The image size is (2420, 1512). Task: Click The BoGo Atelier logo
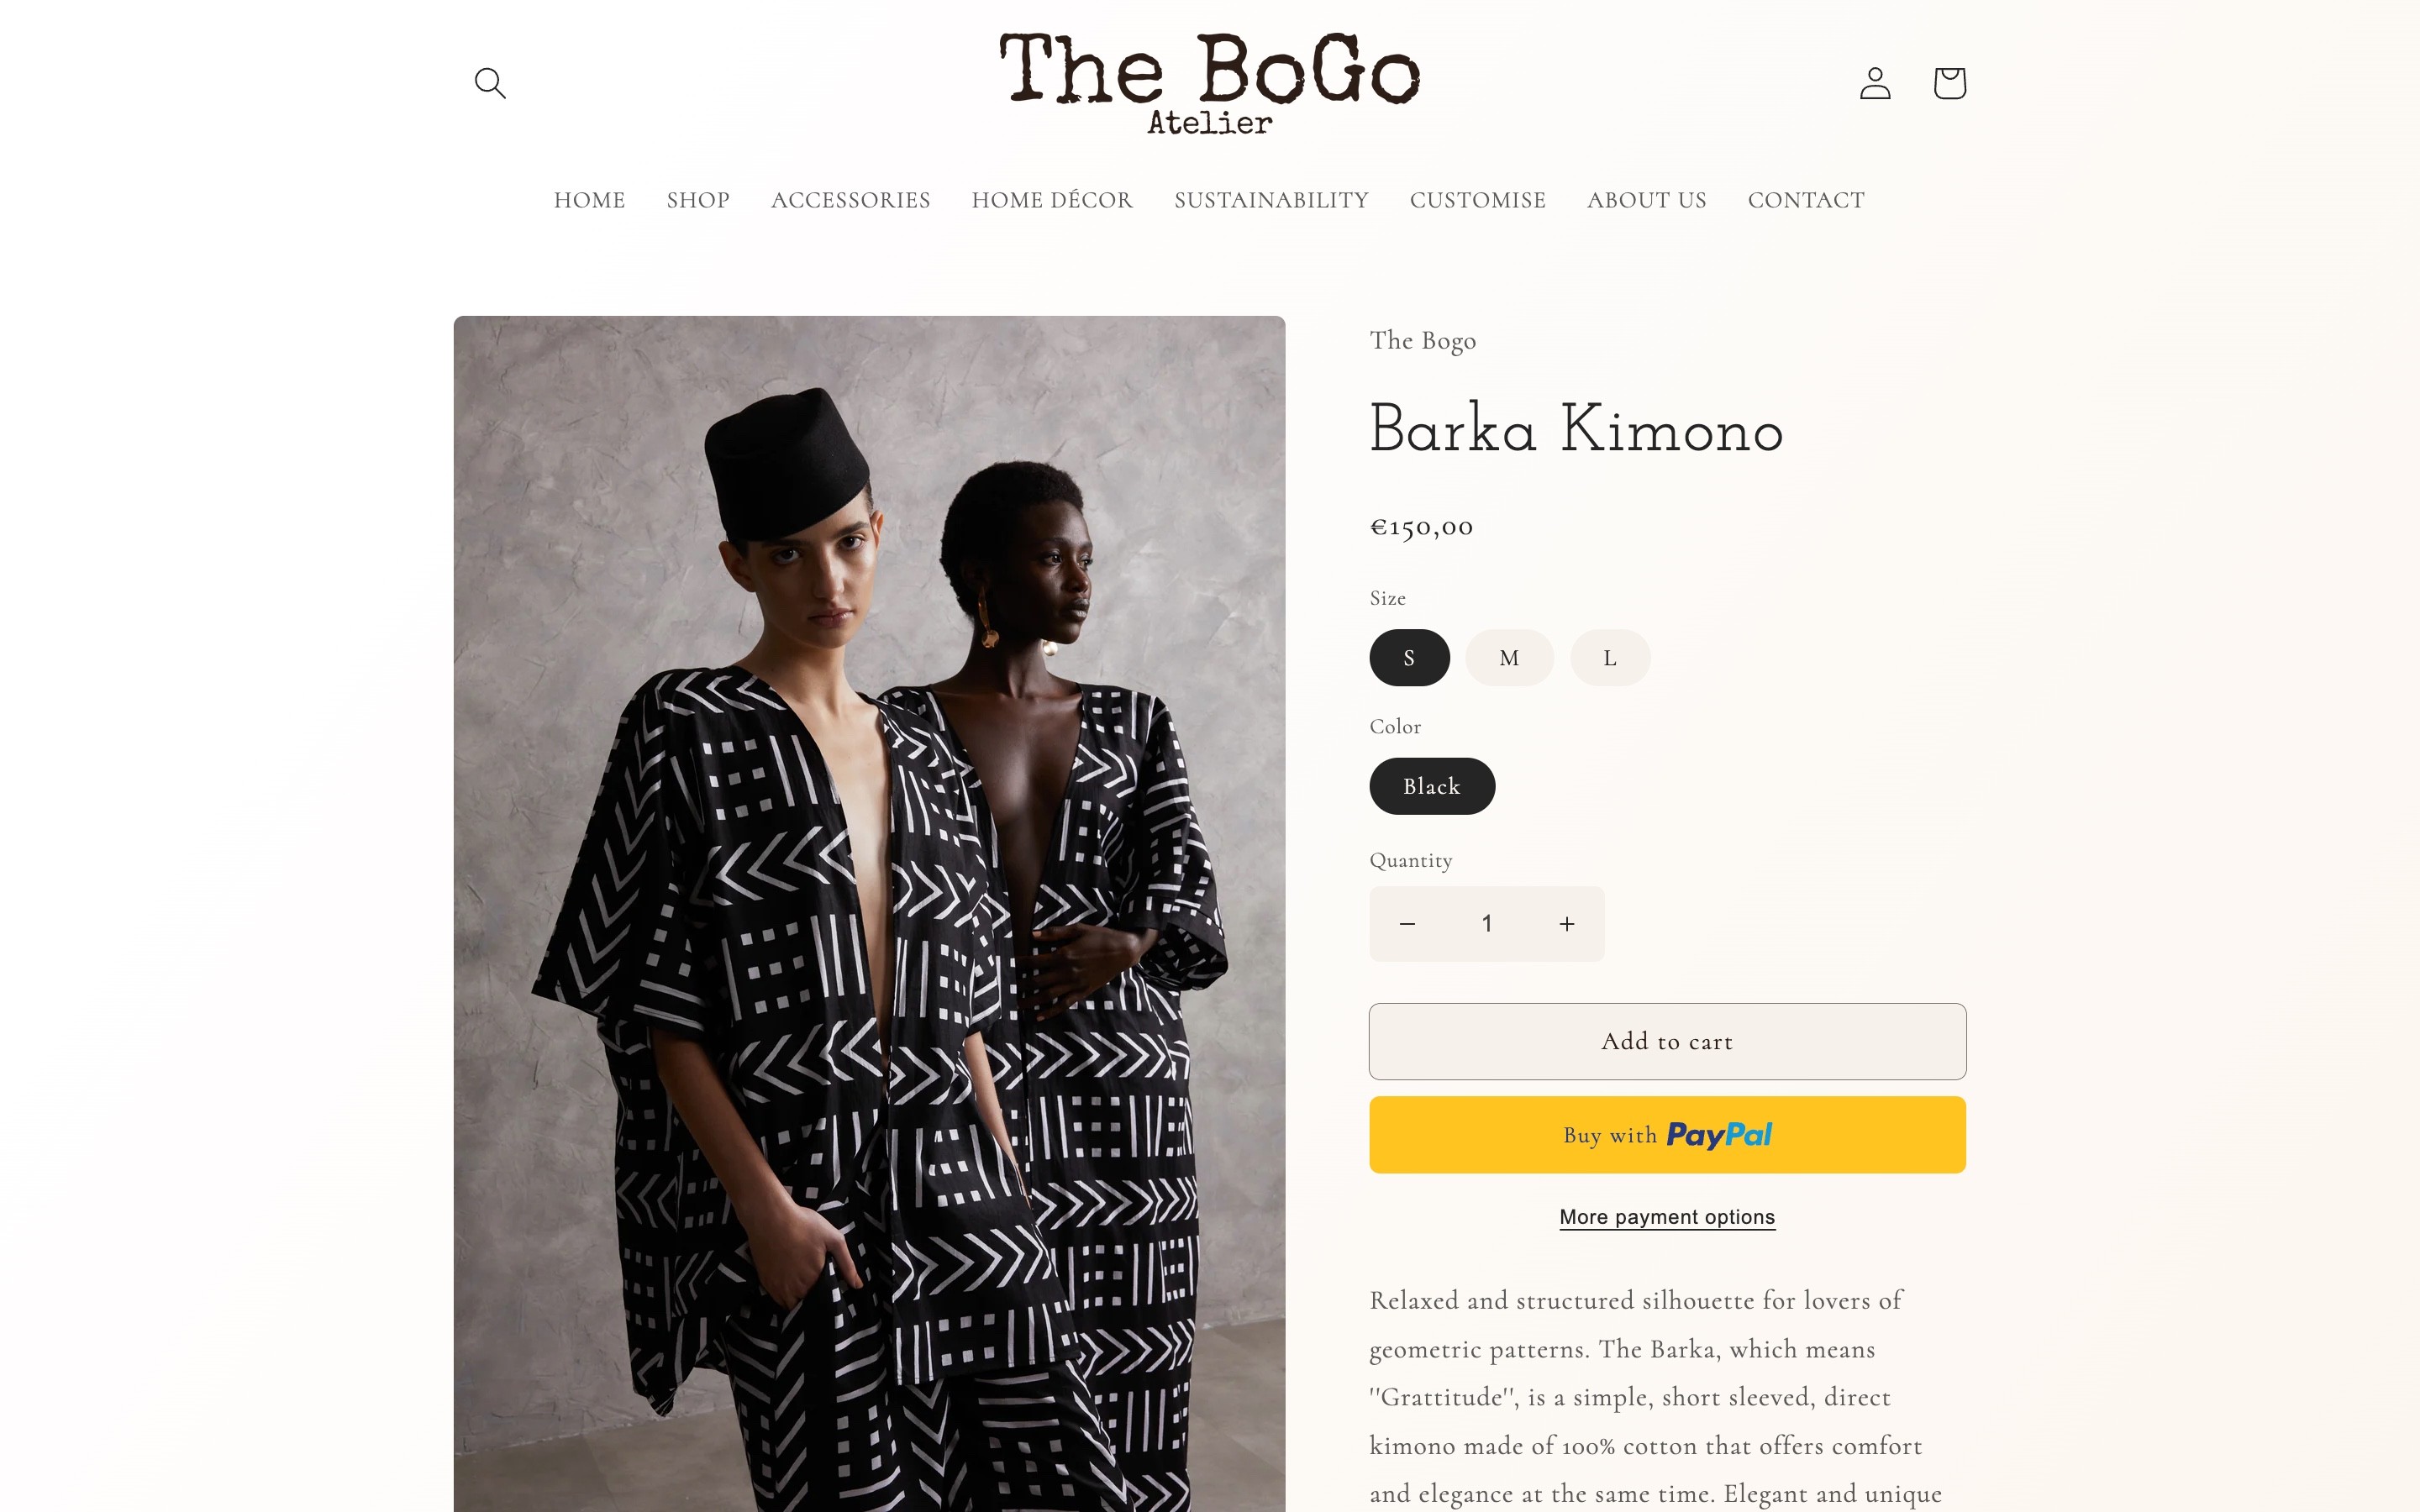tap(1210, 83)
